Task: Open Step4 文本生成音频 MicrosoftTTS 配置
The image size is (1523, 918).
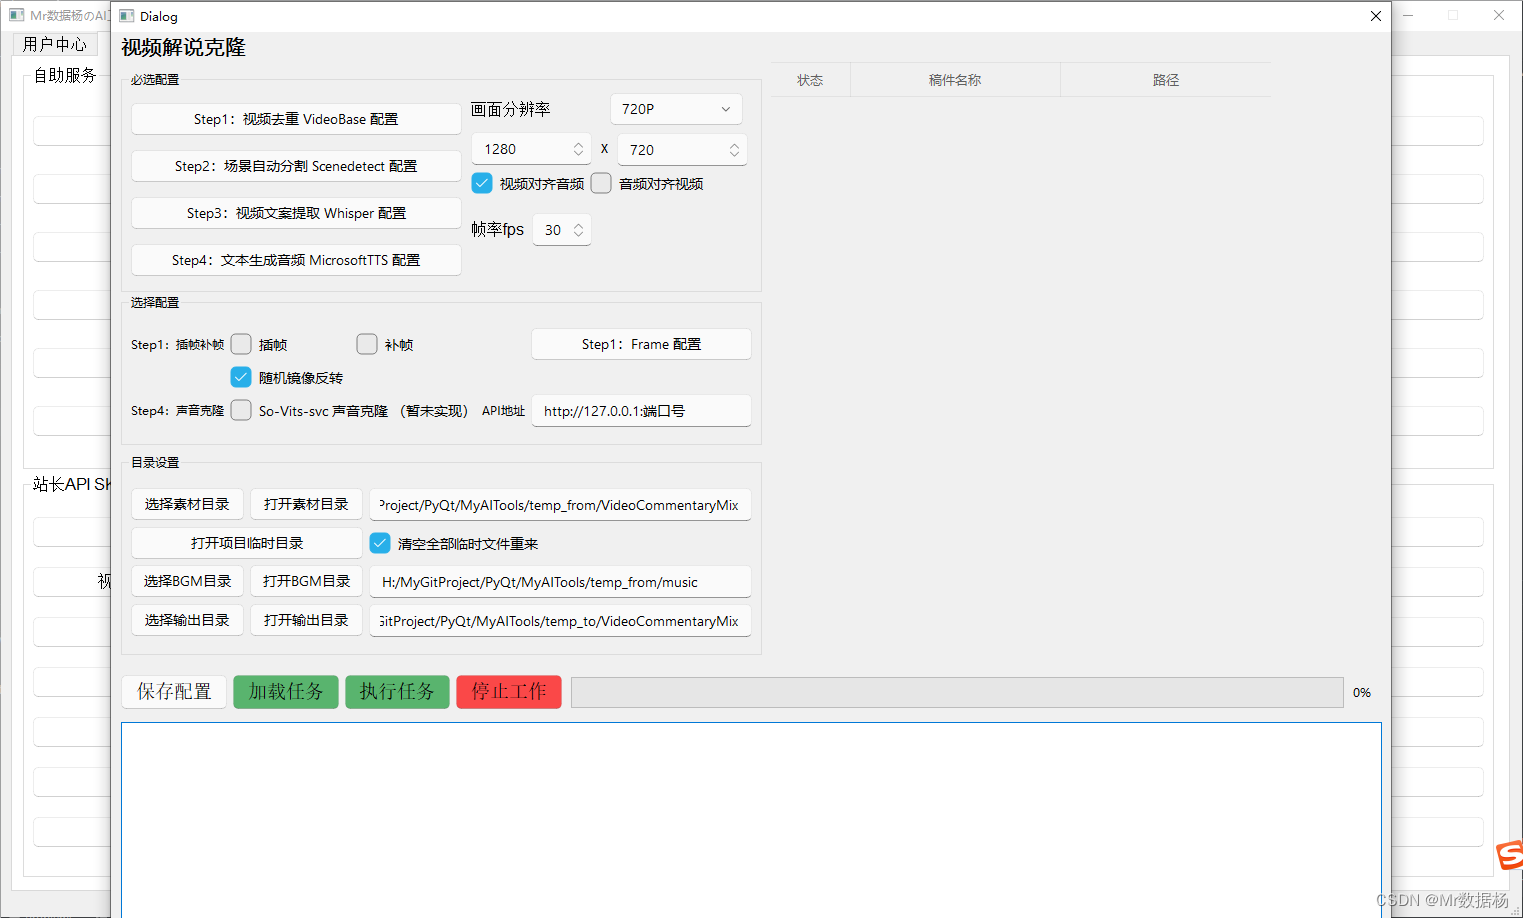Action: coord(296,260)
